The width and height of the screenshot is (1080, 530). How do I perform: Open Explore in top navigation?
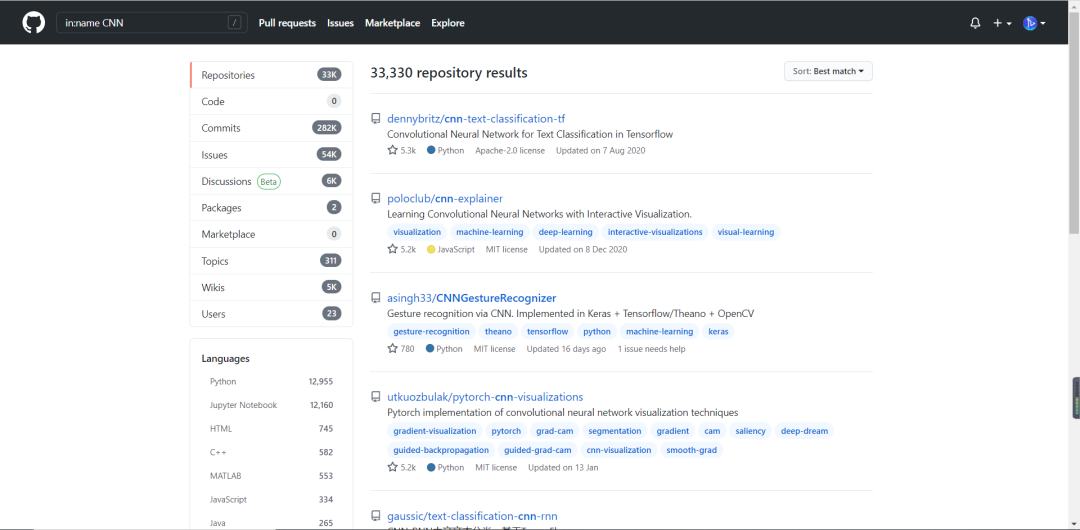click(x=448, y=23)
